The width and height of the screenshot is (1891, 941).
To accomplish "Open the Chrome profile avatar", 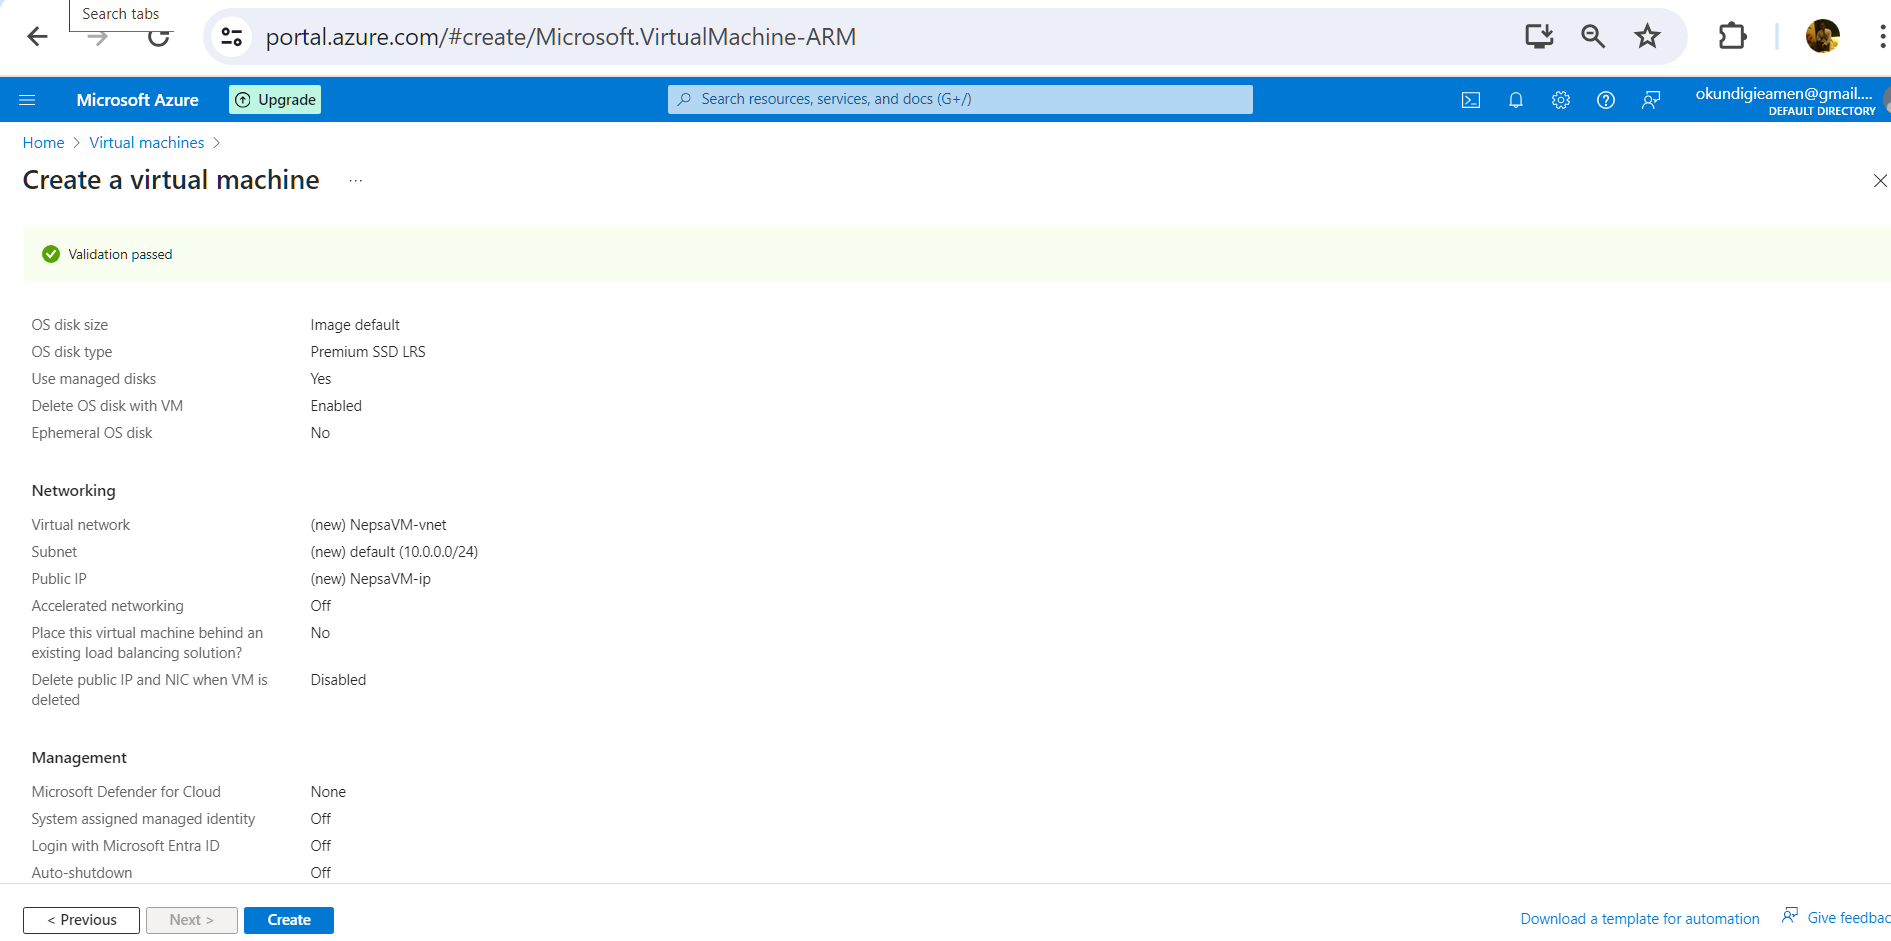I will point(1823,37).
